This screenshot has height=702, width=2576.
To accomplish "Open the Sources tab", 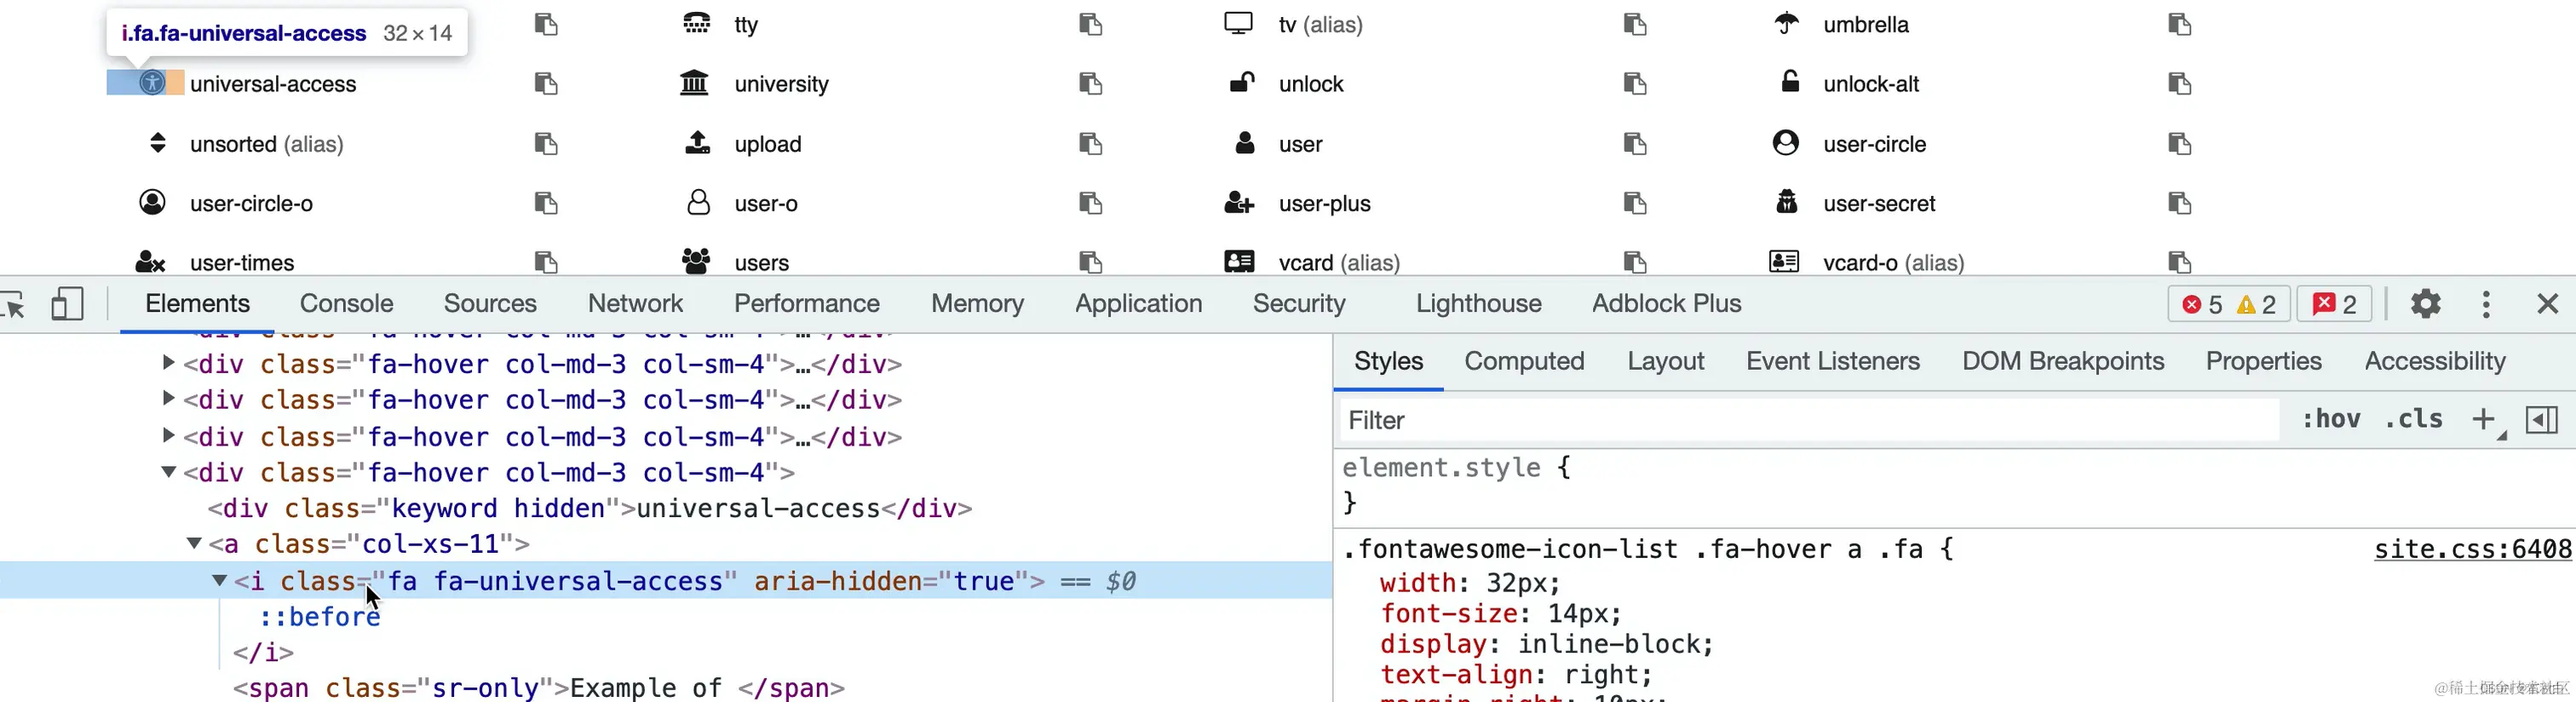I will pos(490,303).
